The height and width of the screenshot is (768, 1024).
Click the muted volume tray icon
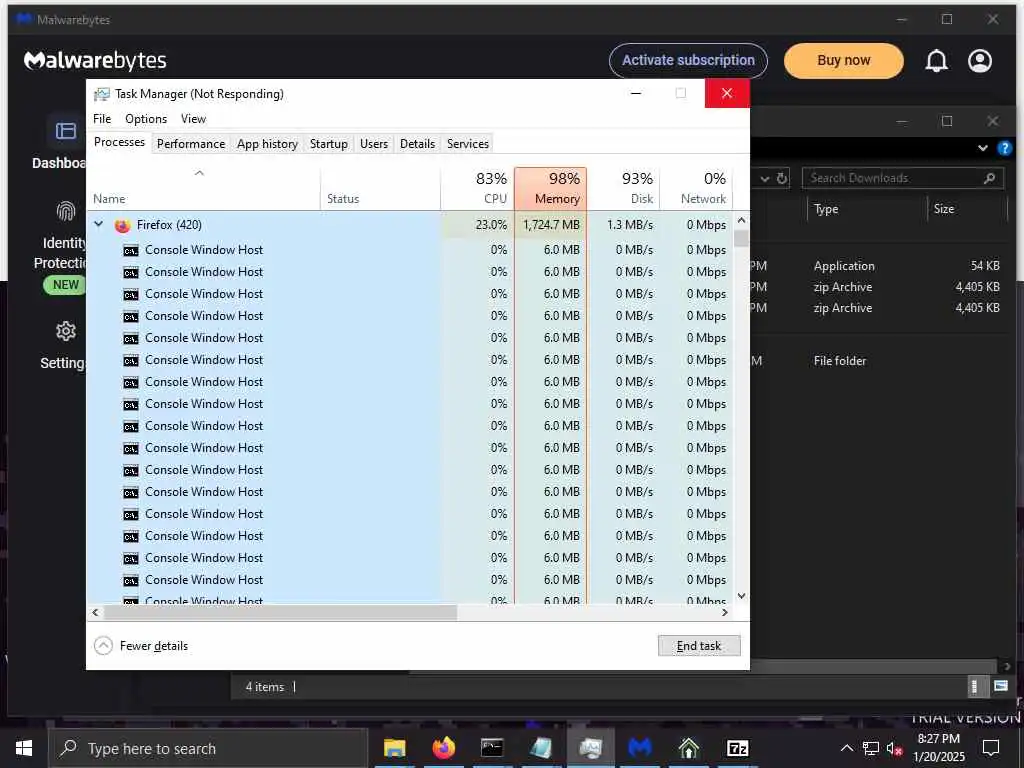[x=894, y=748]
